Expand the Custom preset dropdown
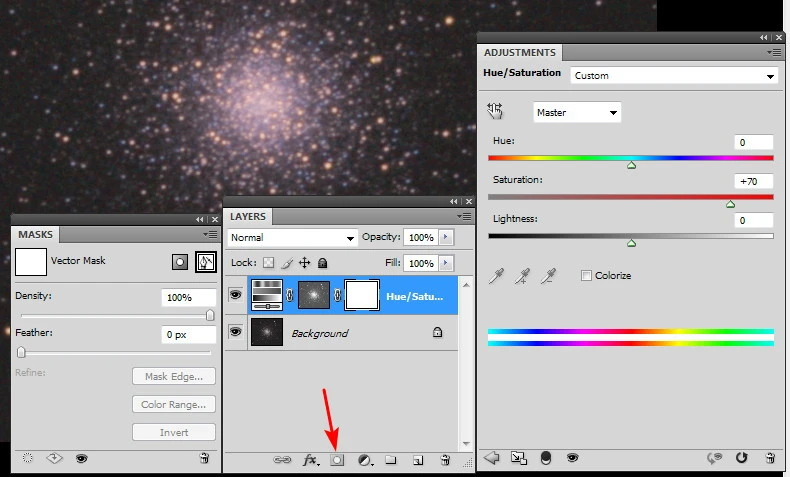 [673, 75]
